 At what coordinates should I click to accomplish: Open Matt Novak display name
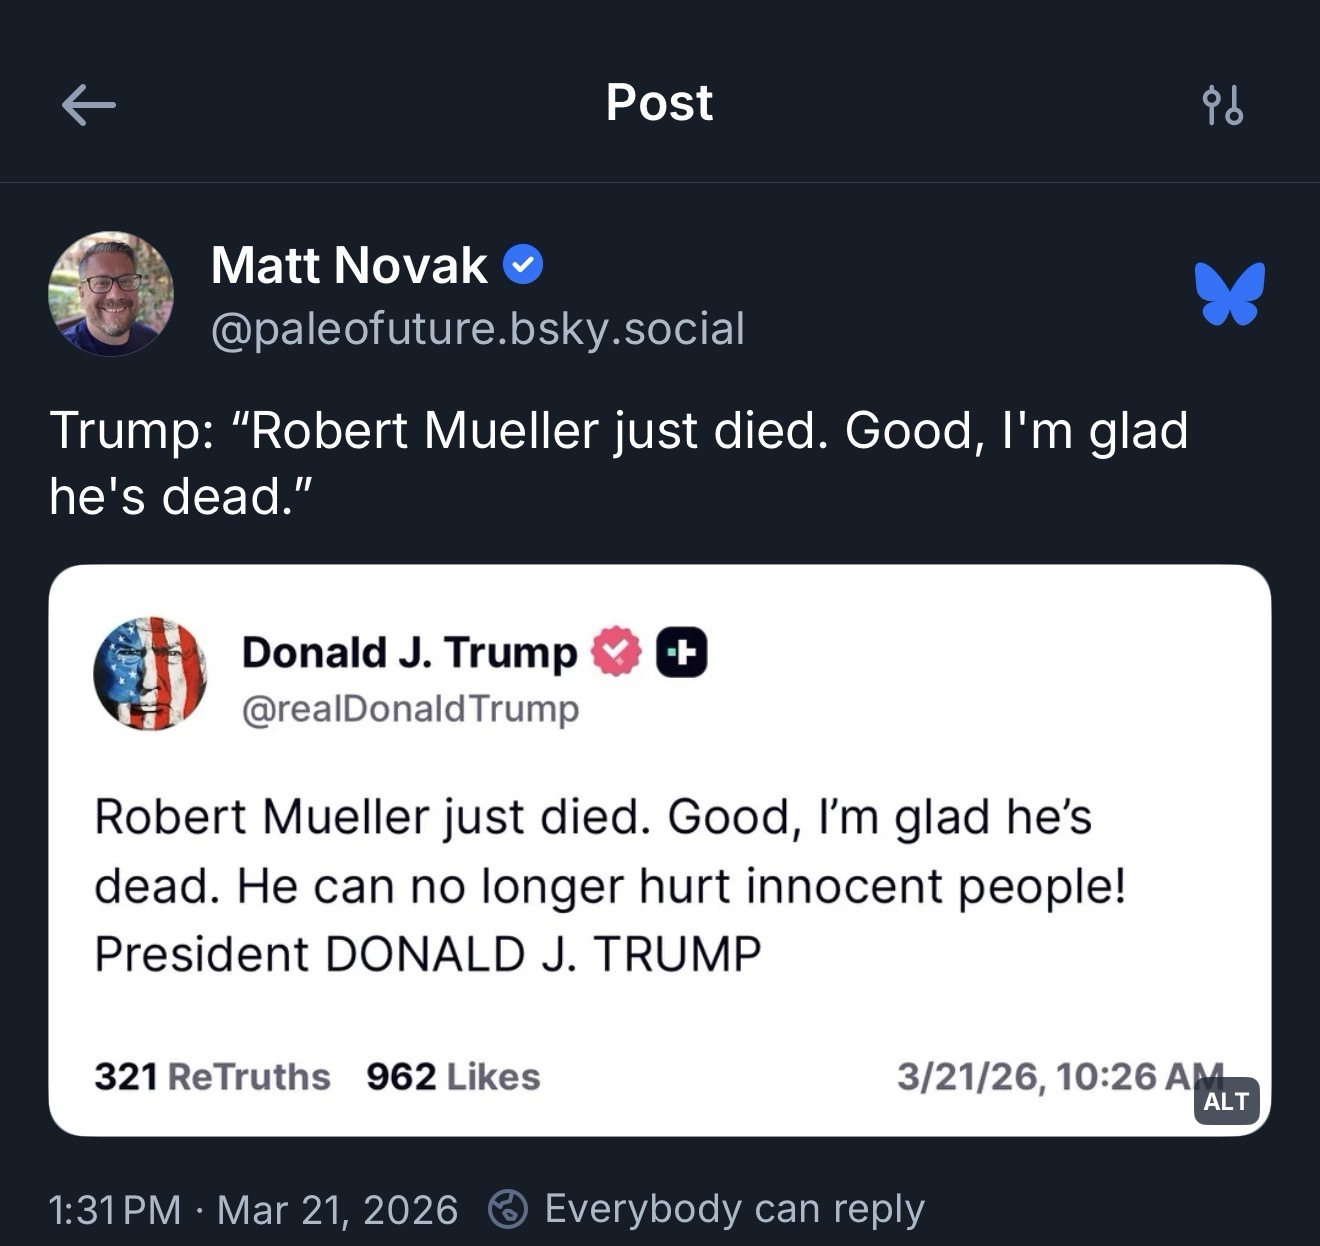pyautogui.click(x=349, y=265)
